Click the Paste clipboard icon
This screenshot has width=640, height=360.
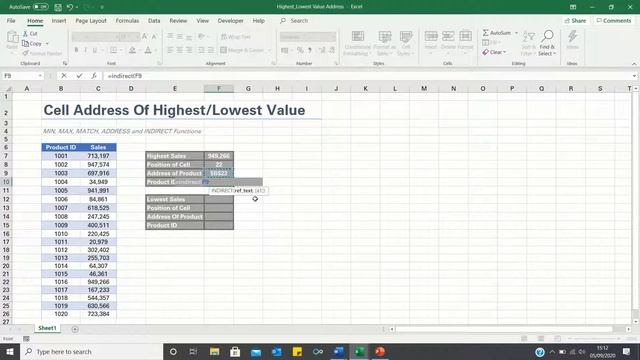click(x=12, y=37)
